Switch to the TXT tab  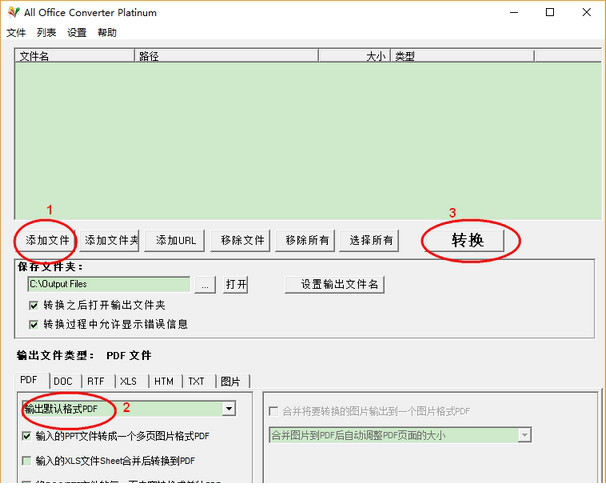tap(199, 381)
